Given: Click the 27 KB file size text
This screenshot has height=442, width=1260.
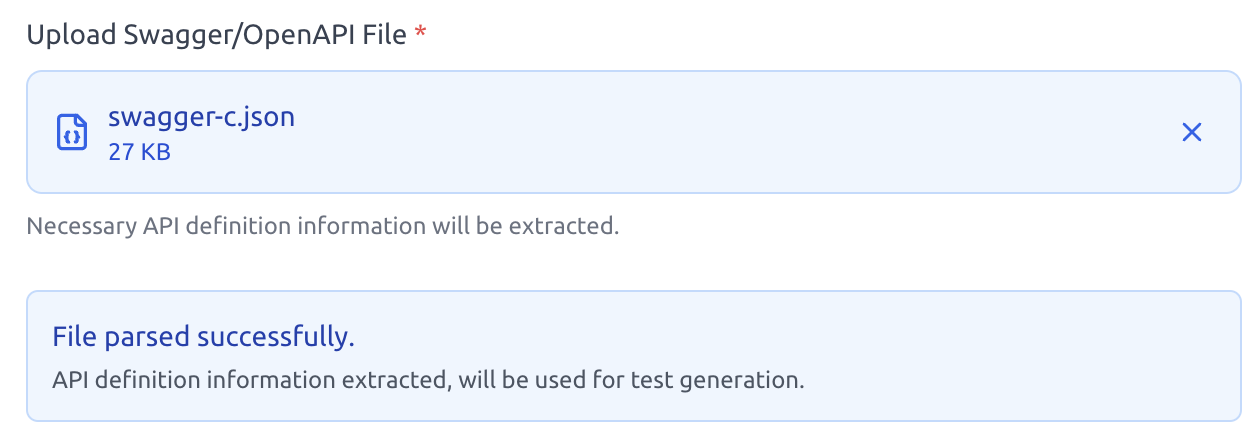Looking at the screenshot, I should (x=139, y=152).
